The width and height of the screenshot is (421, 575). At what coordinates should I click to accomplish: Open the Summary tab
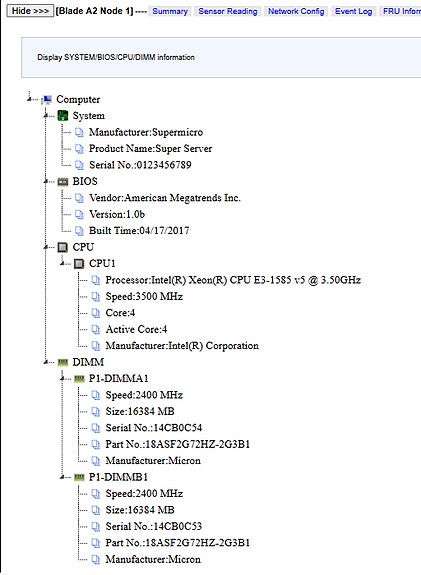(x=170, y=11)
